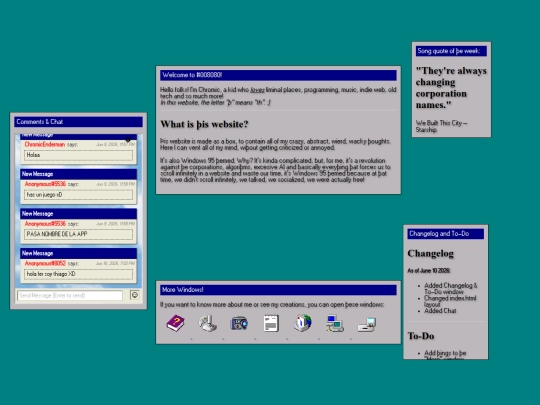Click the More Windows title bar

pyautogui.click(x=278, y=290)
